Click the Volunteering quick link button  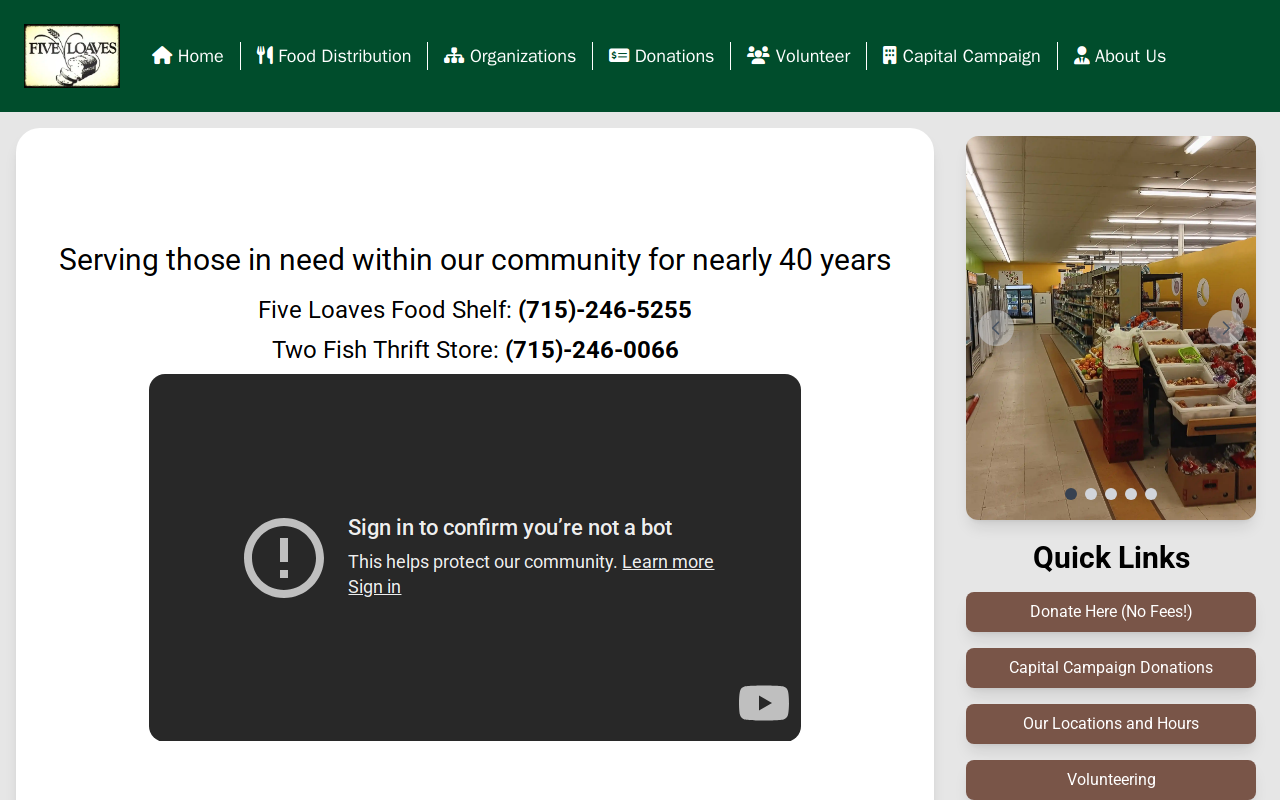pos(1111,780)
